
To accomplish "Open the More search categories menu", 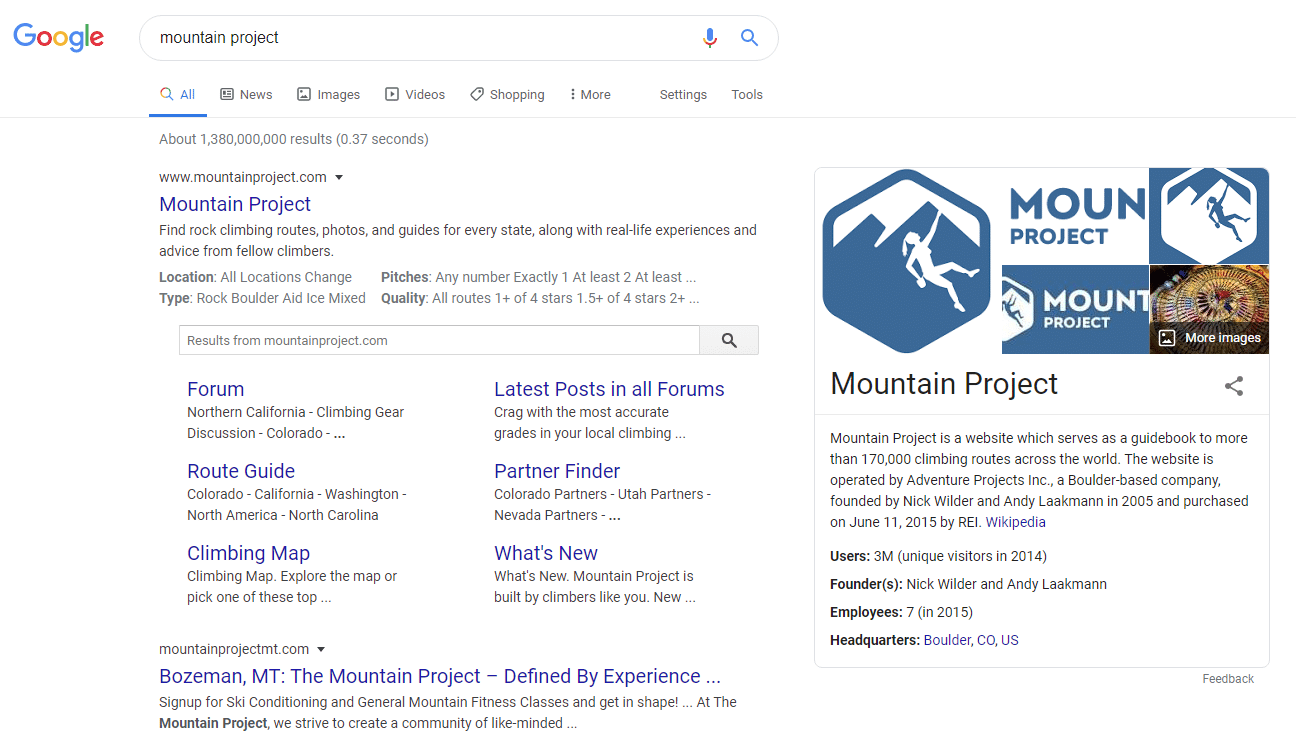I will (590, 94).
